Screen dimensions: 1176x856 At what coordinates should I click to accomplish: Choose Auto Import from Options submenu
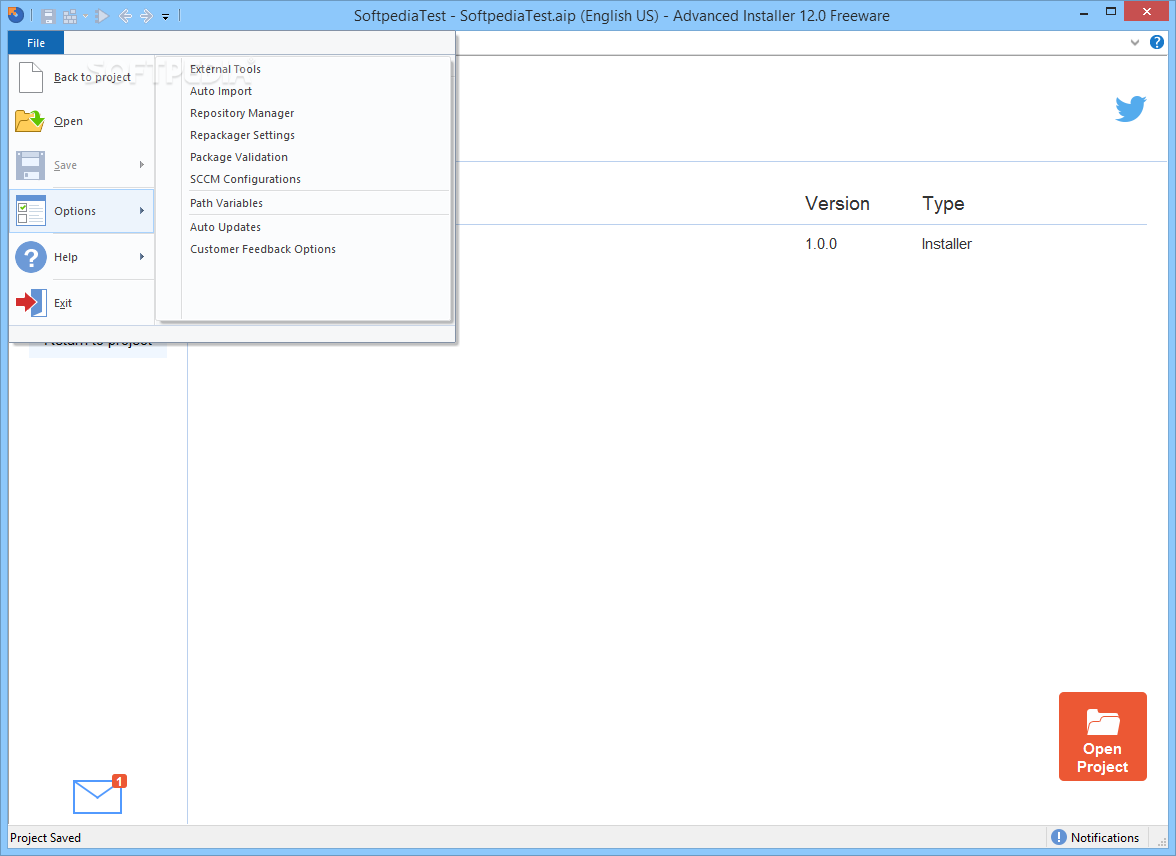coord(220,91)
